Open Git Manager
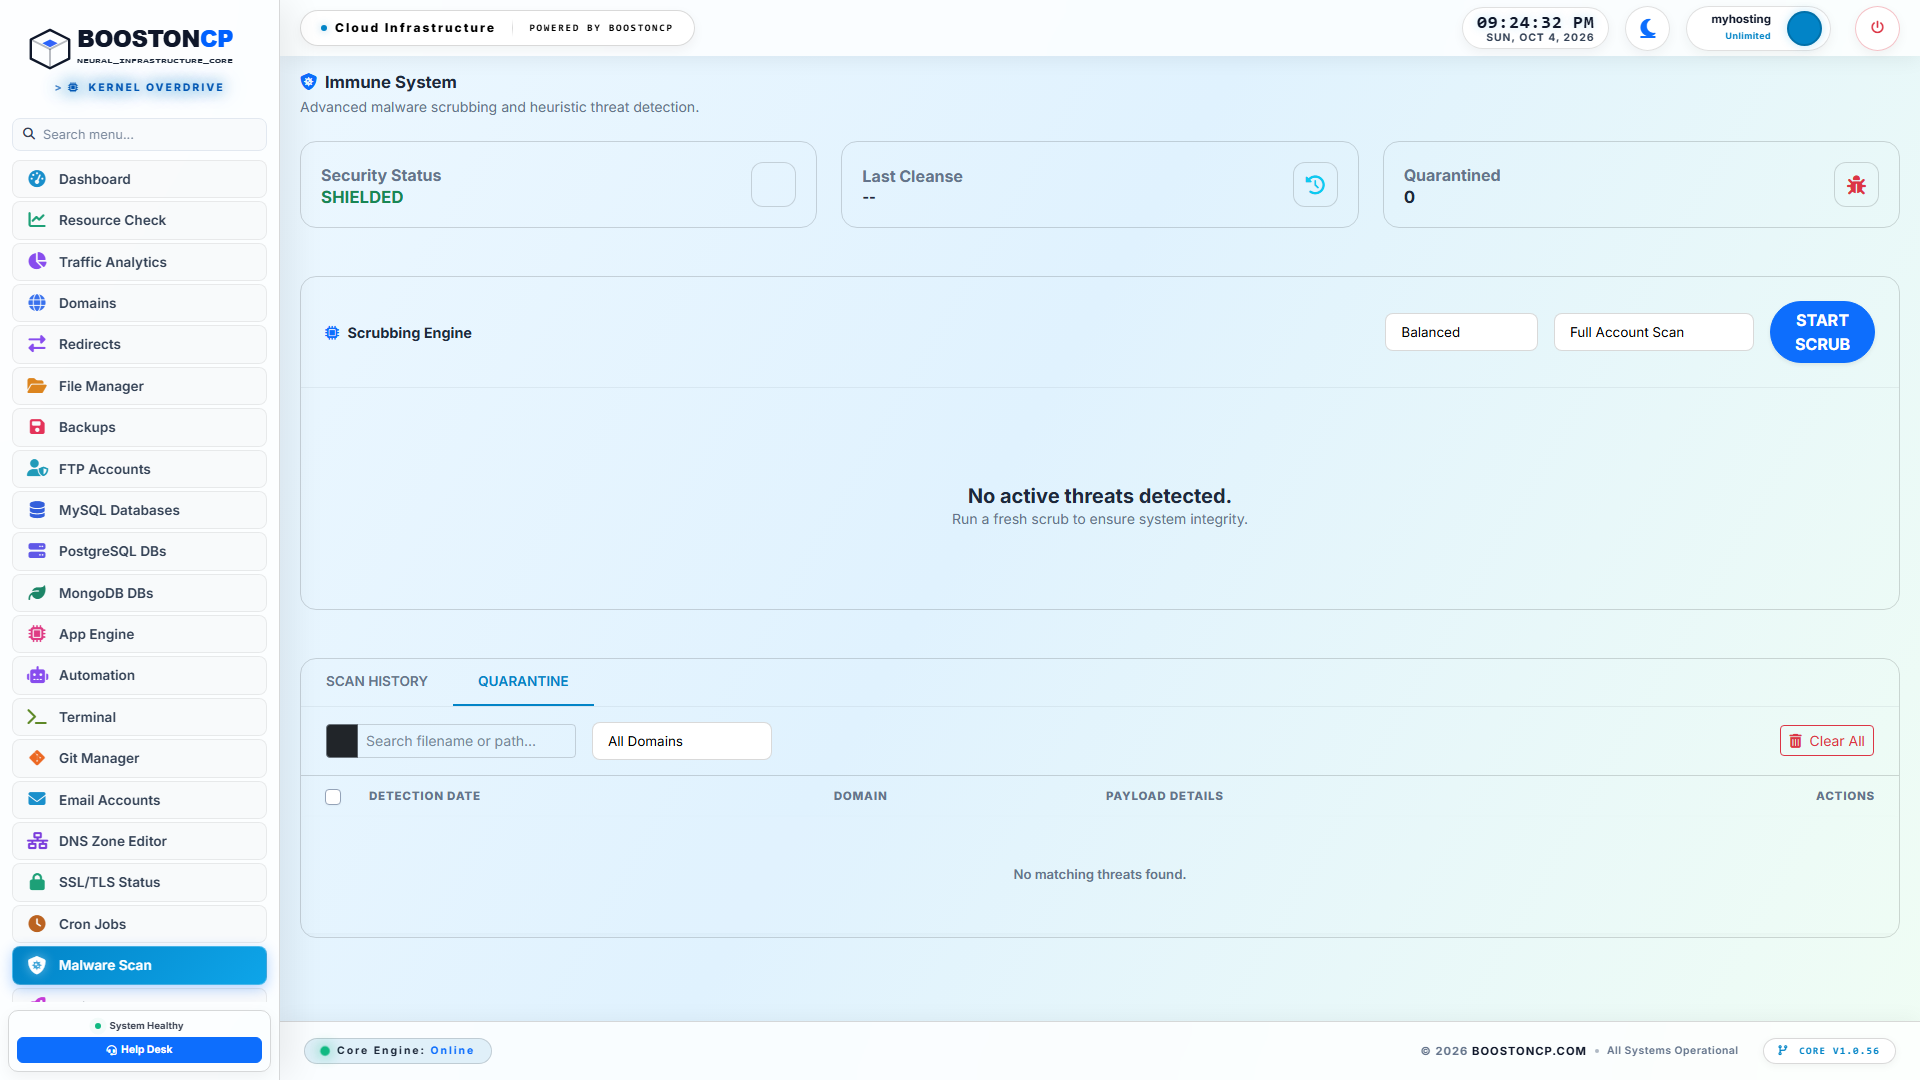Viewport: 1920px width, 1080px height. pos(139,758)
